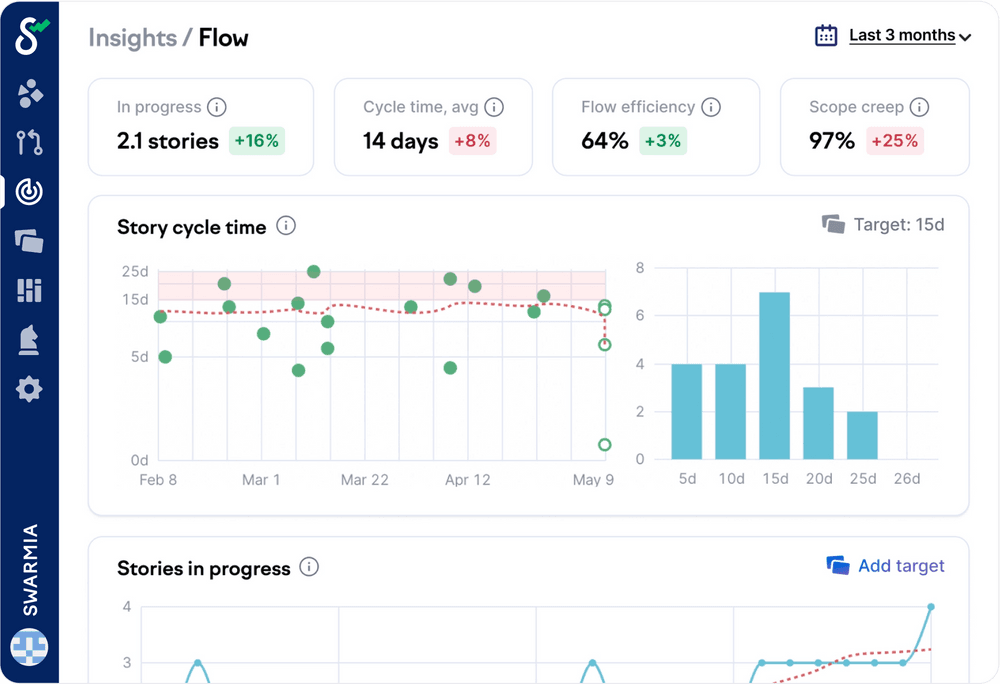Screen dimensions: 1000x684
Task: Click the chess knight sidebar icon
Action: click(x=30, y=340)
